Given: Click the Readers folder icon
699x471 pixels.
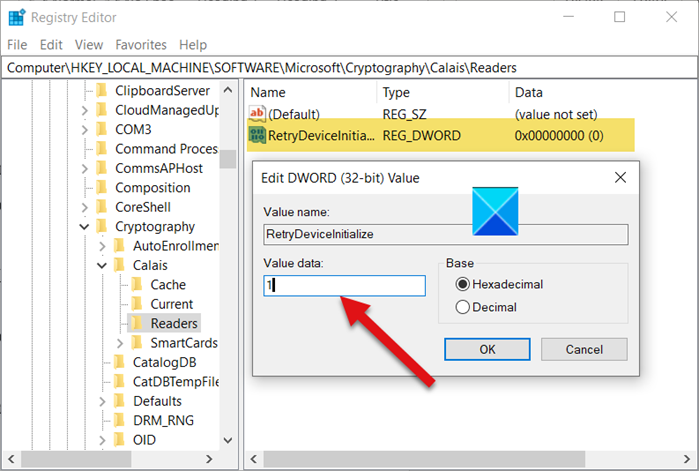Looking at the screenshot, I should coord(137,323).
